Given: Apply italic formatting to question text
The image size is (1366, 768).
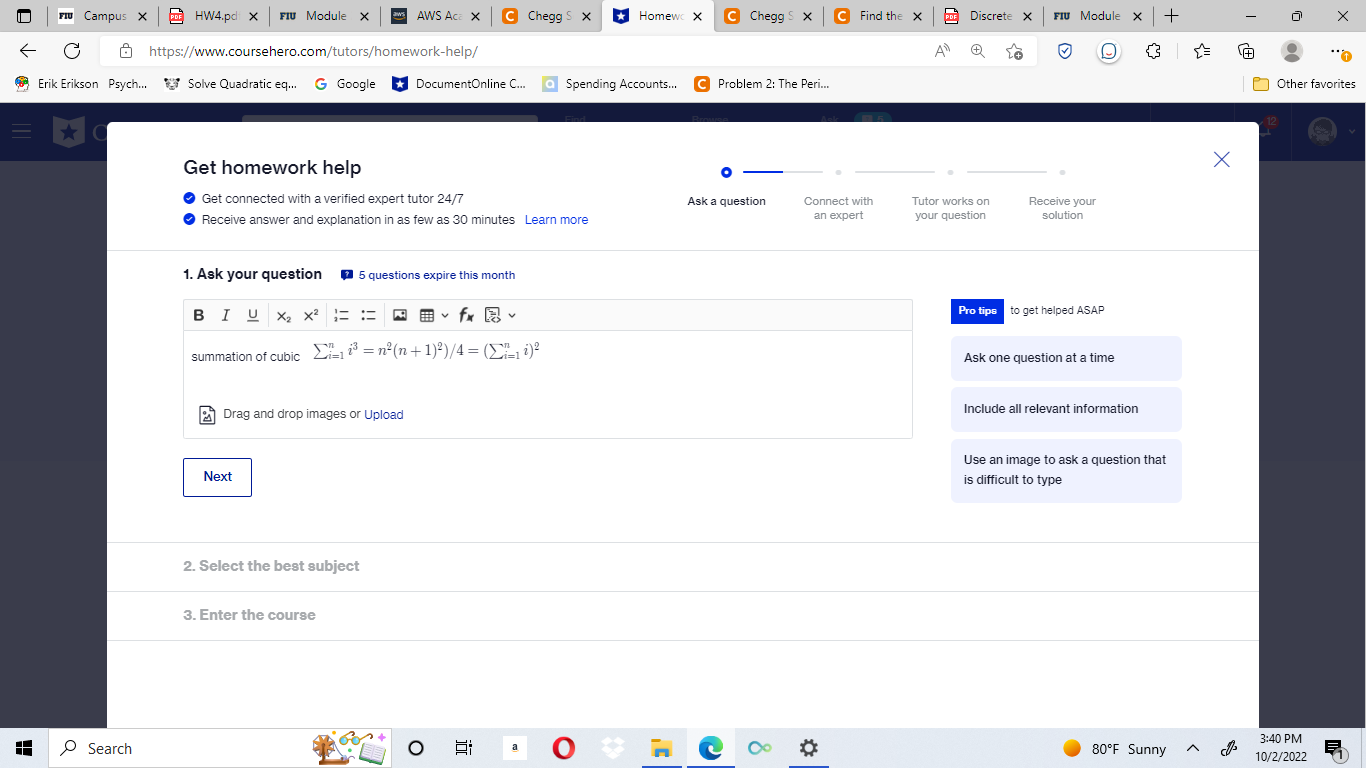Looking at the screenshot, I should (x=225, y=314).
